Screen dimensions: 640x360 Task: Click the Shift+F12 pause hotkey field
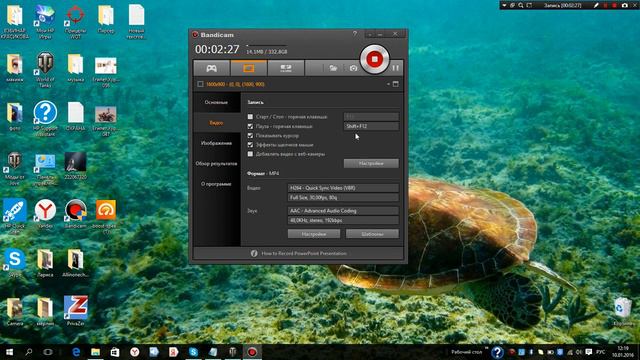click(x=371, y=126)
